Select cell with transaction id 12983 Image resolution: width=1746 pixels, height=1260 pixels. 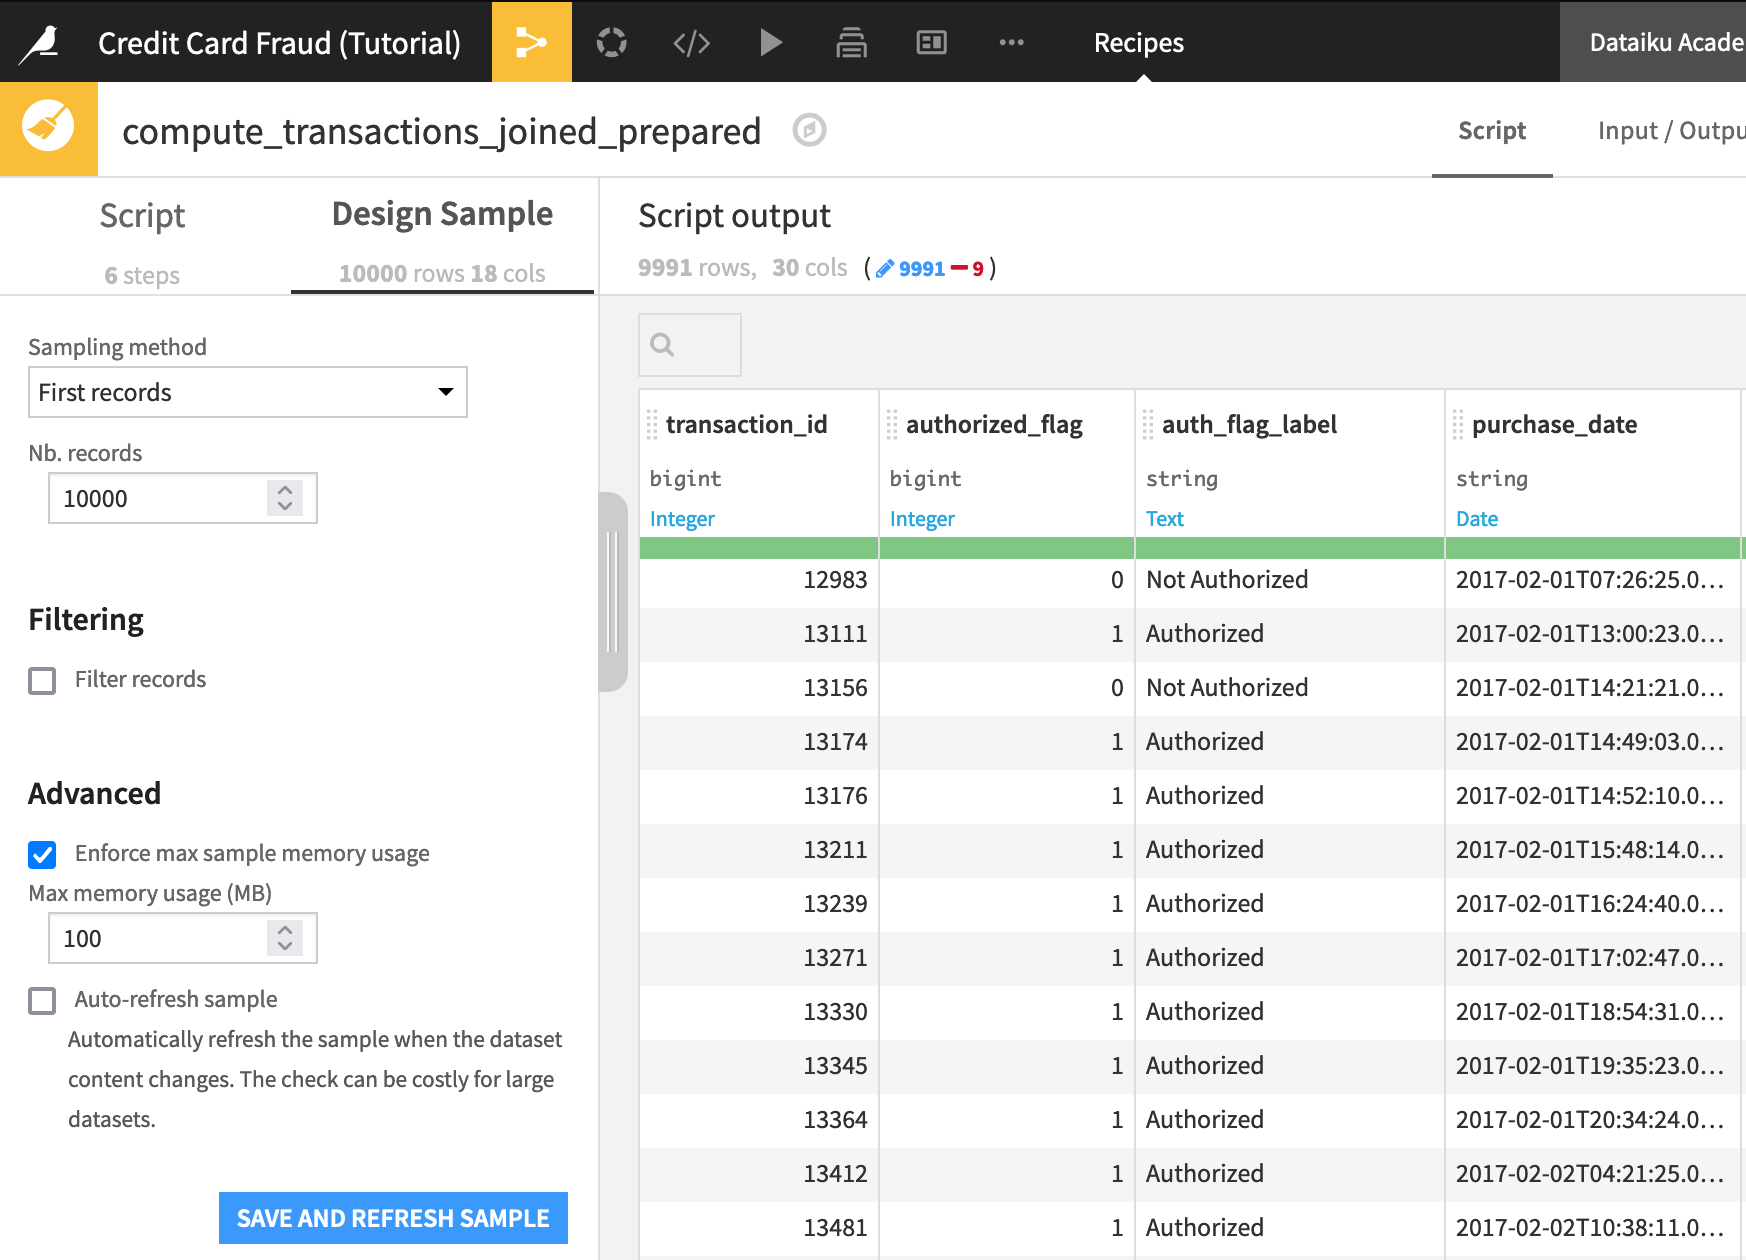click(759, 580)
